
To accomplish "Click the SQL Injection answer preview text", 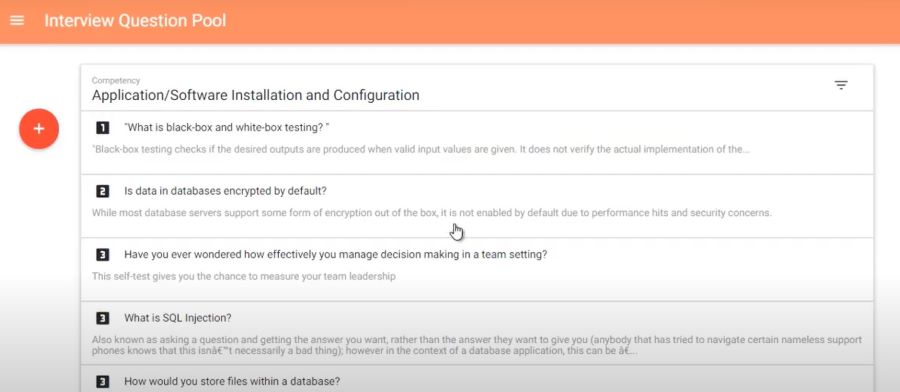I will point(477,346).
